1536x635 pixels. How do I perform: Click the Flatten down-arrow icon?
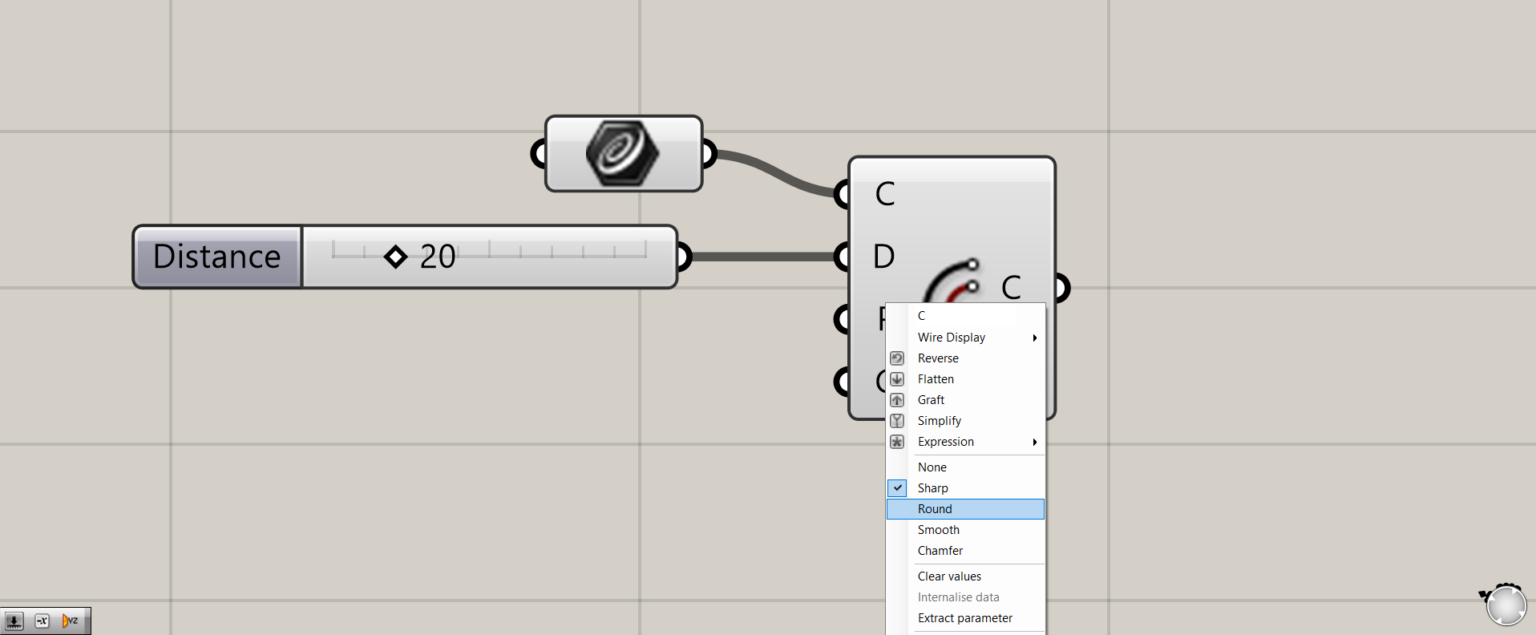pos(897,378)
